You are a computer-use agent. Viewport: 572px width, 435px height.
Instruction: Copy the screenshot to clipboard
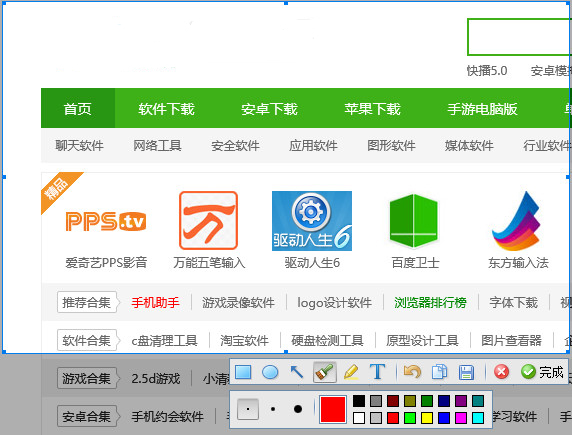[439, 372]
